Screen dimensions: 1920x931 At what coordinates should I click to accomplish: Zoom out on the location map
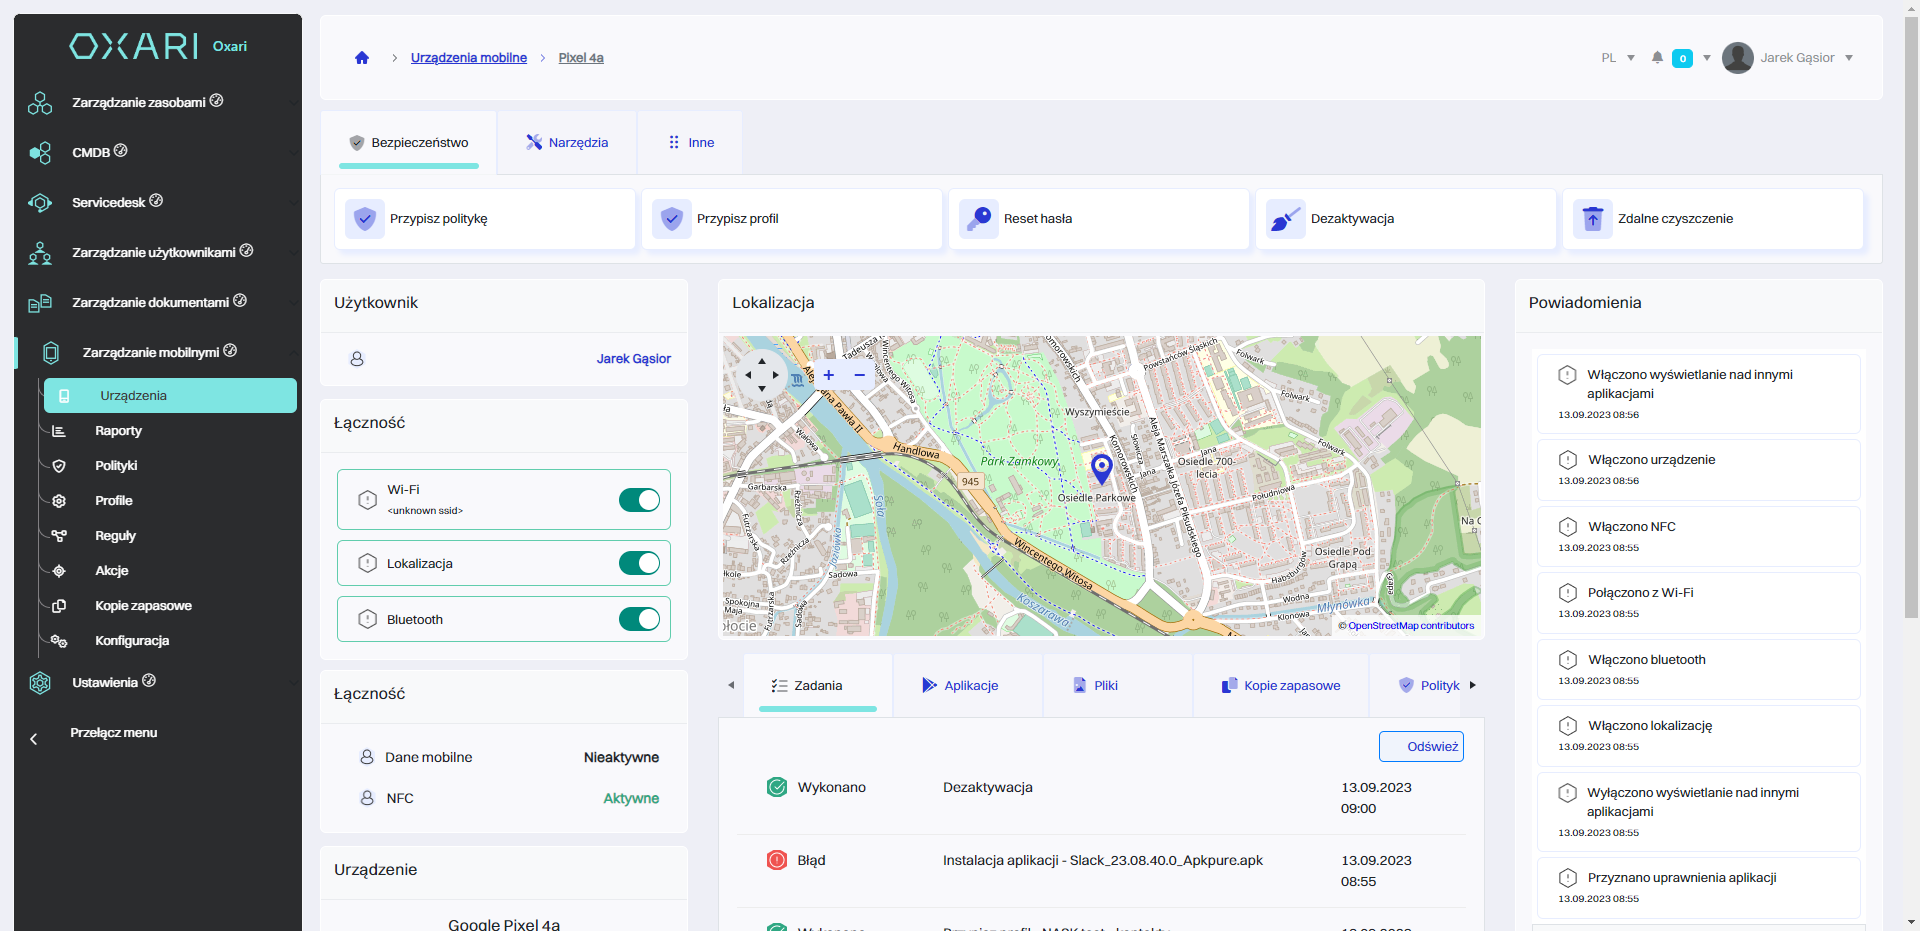tap(859, 375)
